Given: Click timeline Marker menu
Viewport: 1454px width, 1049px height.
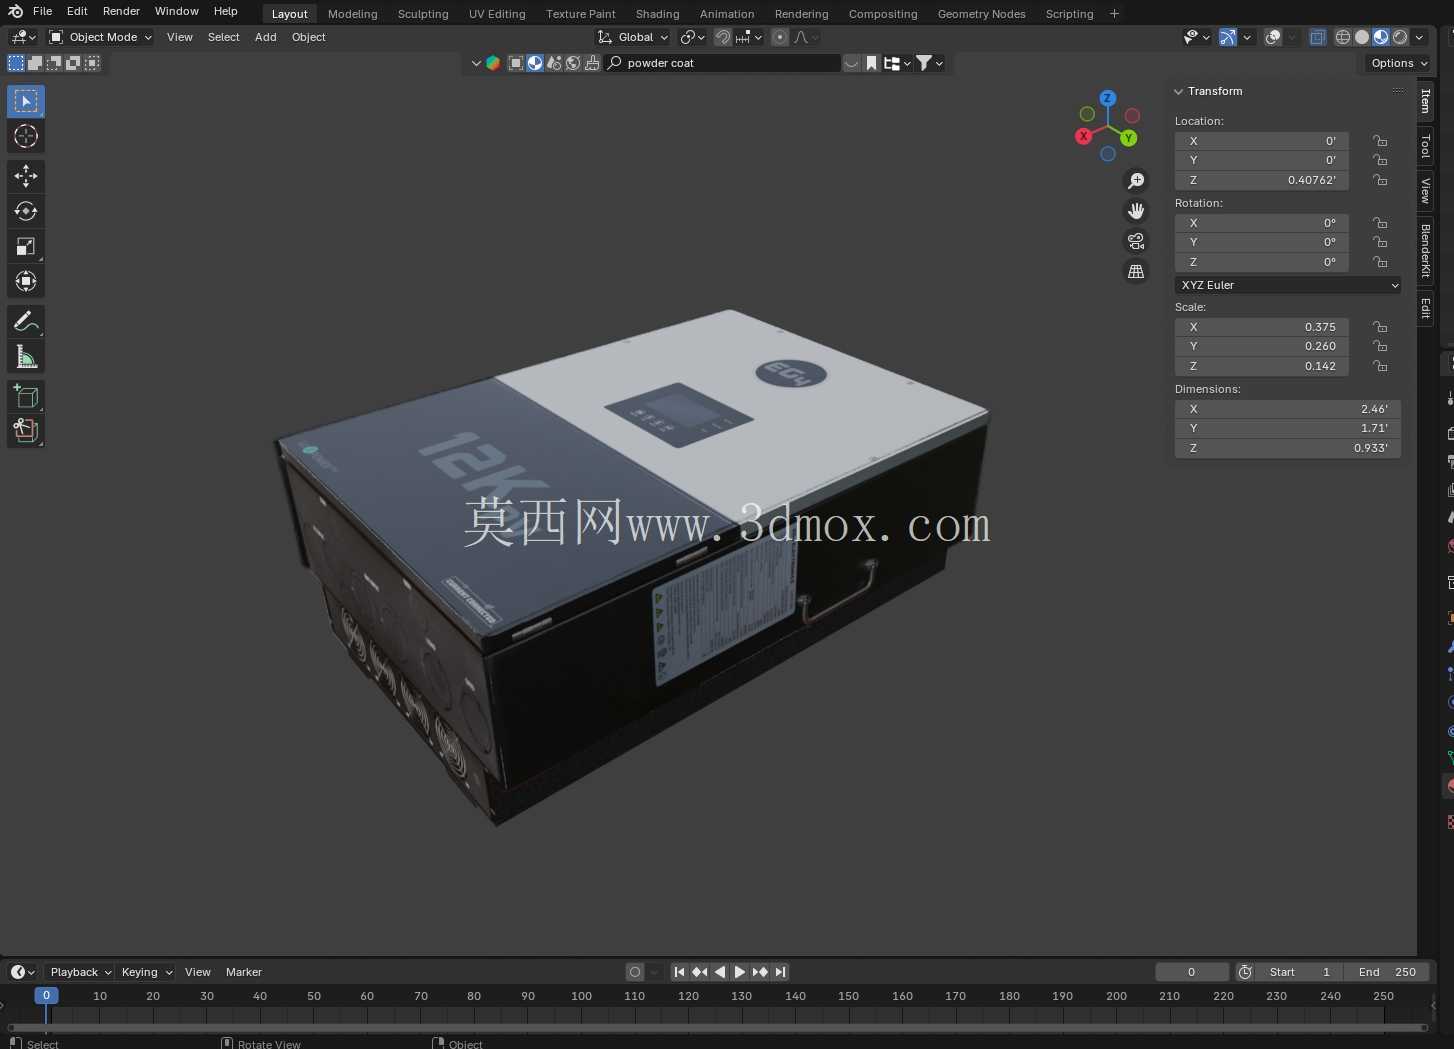Looking at the screenshot, I should click(243, 972).
